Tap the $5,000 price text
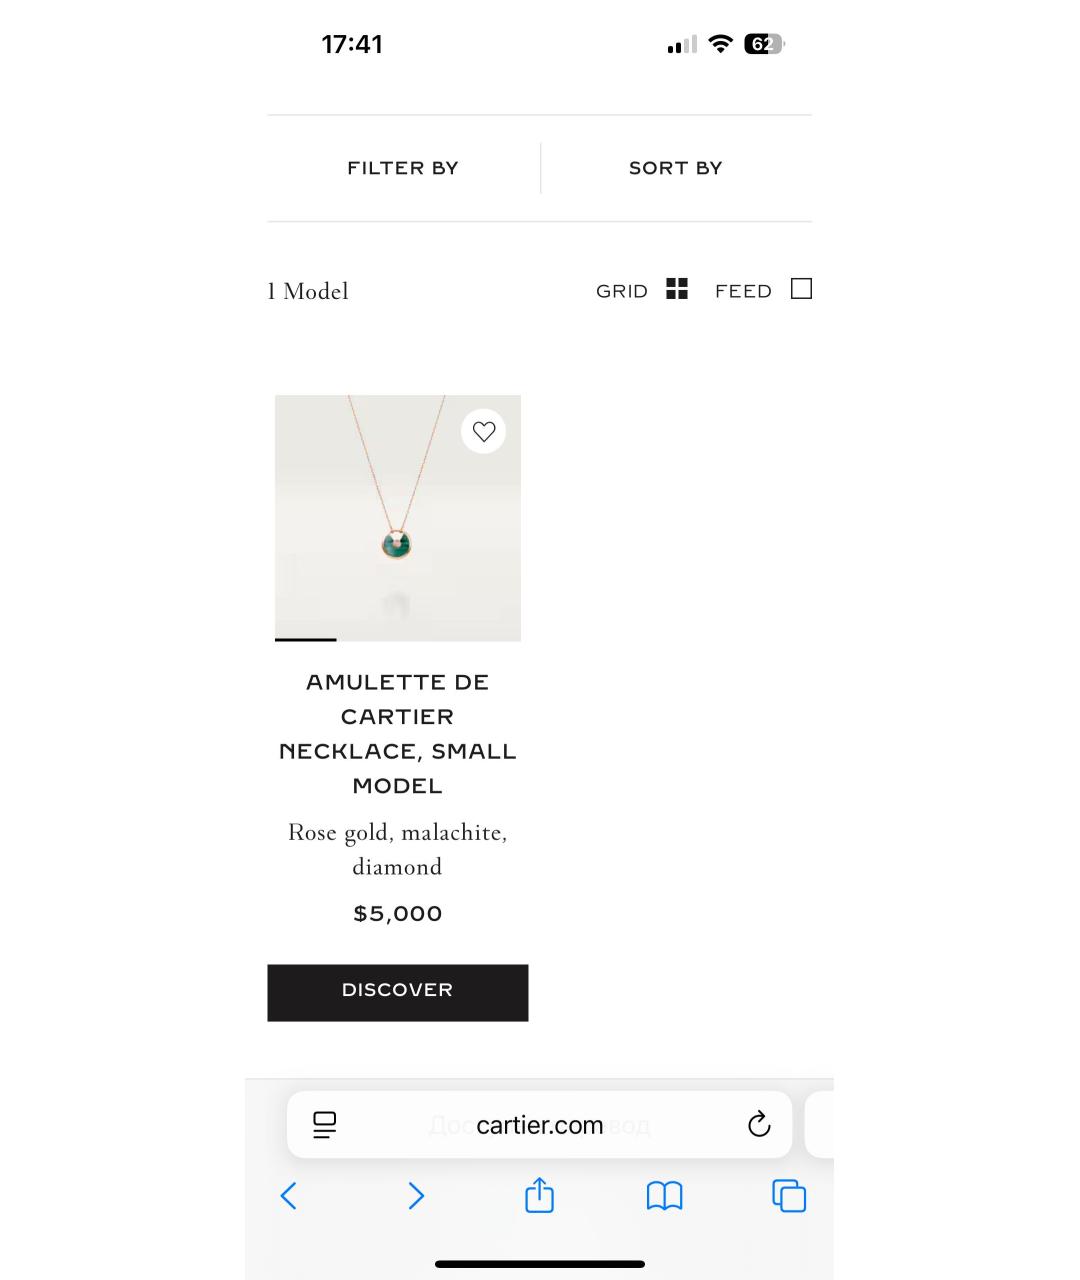The height and width of the screenshot is (1280, 1080). 397,913
